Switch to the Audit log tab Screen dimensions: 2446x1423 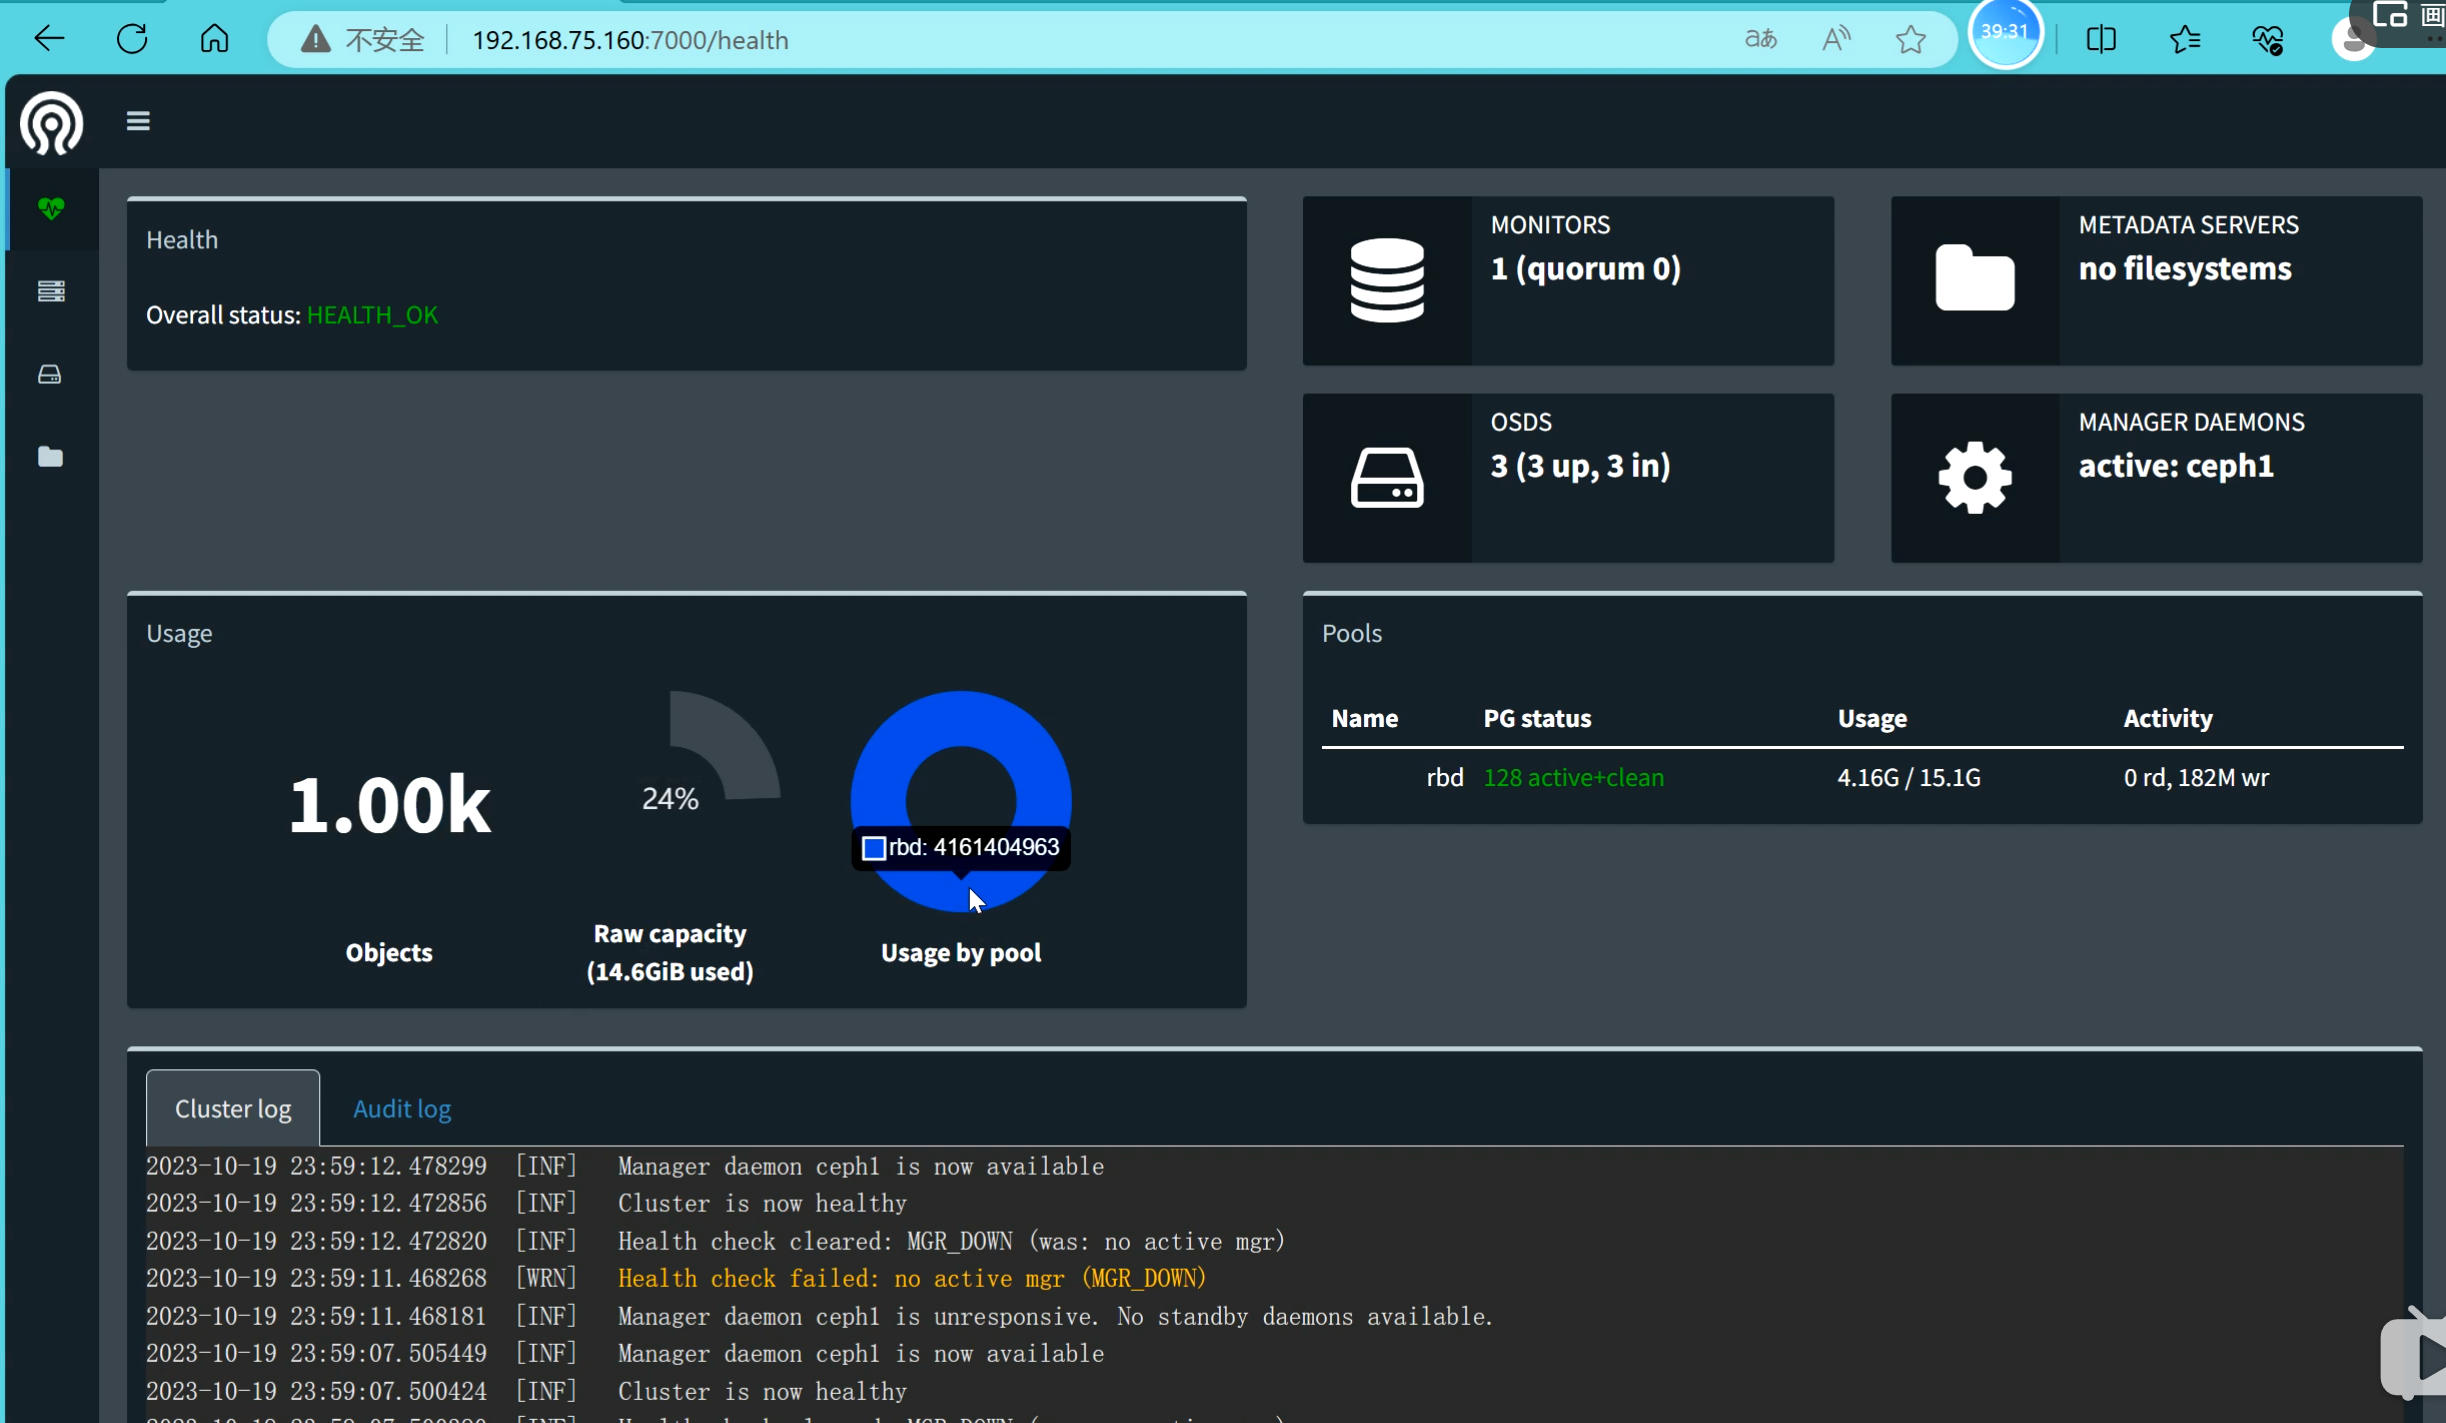coord(402,1108)
